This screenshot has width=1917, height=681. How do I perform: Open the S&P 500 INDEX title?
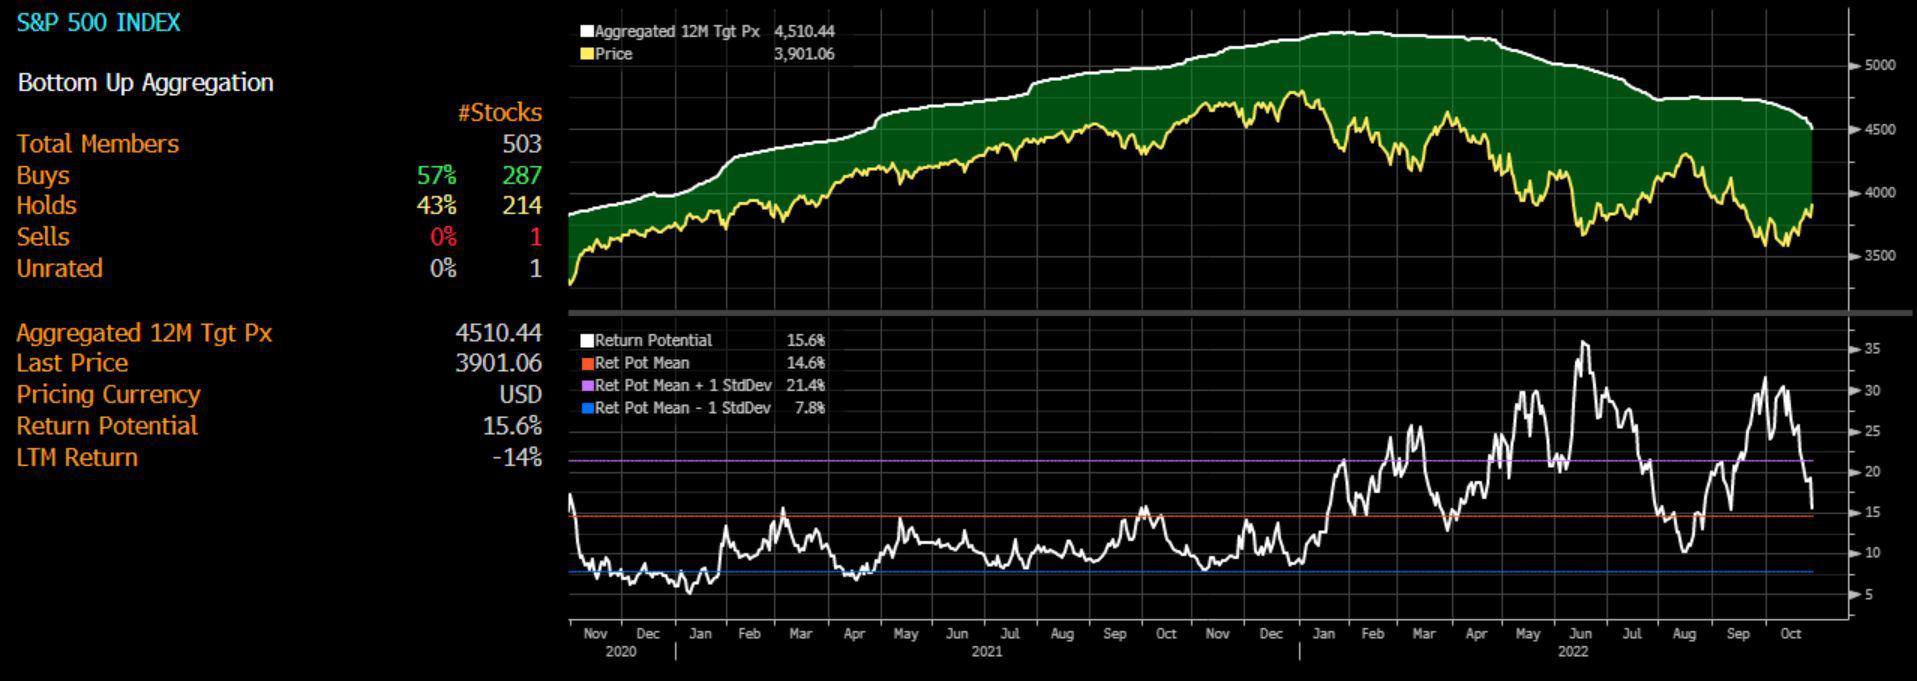[98, 23]
